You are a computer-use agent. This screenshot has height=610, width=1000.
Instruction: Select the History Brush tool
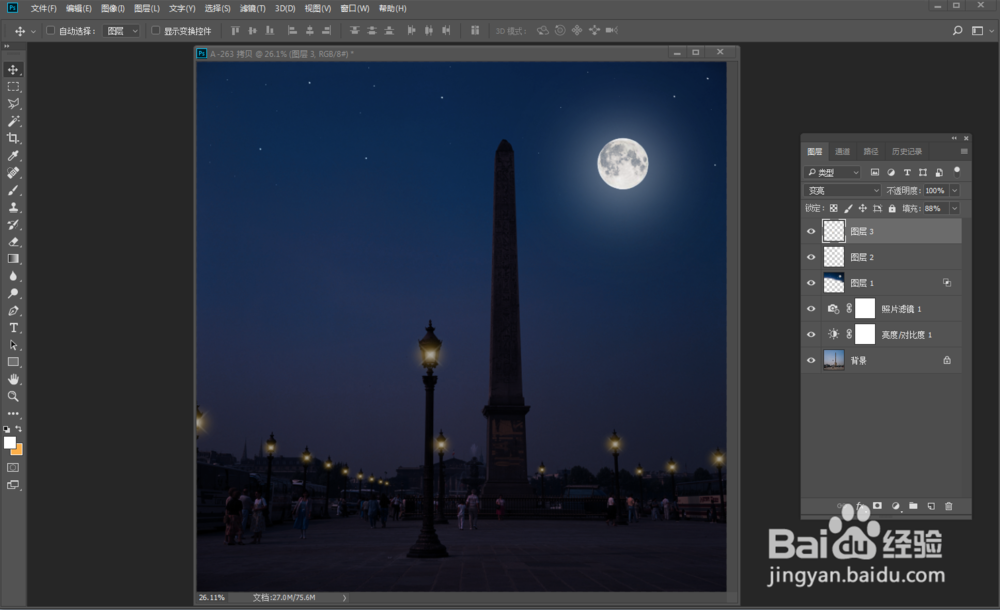pos(13,225)
